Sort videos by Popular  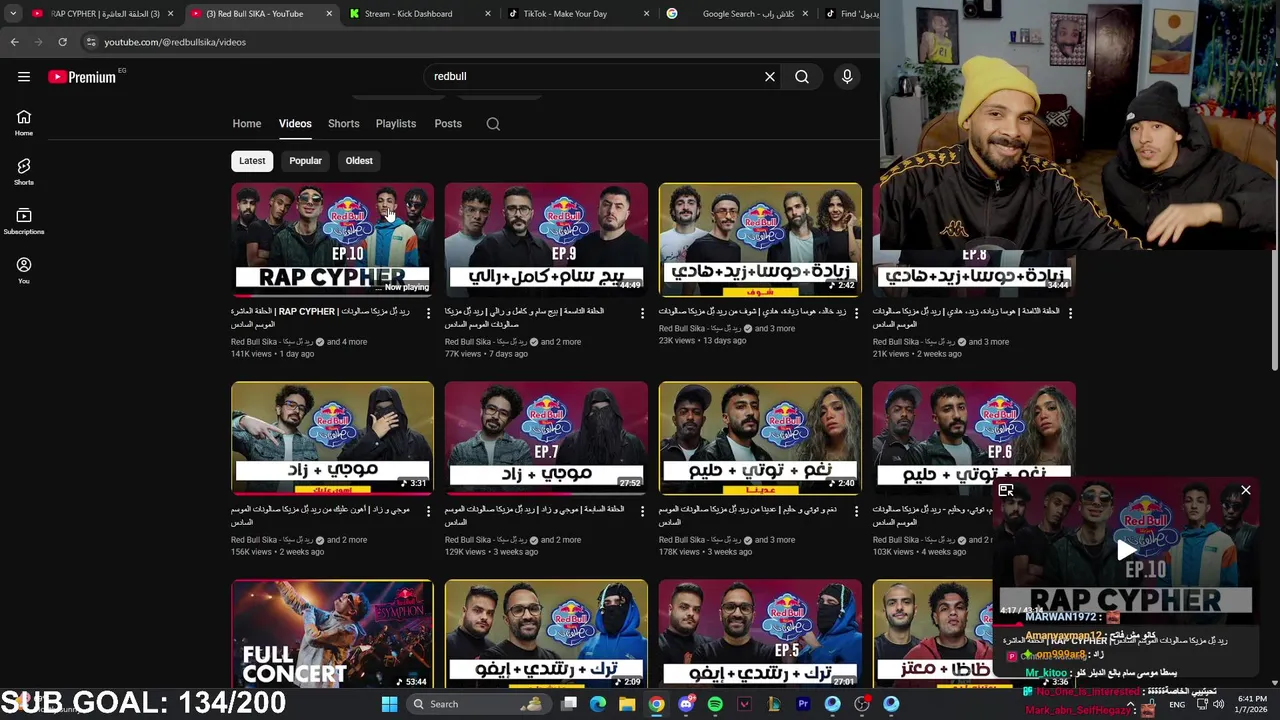point(305,161)
